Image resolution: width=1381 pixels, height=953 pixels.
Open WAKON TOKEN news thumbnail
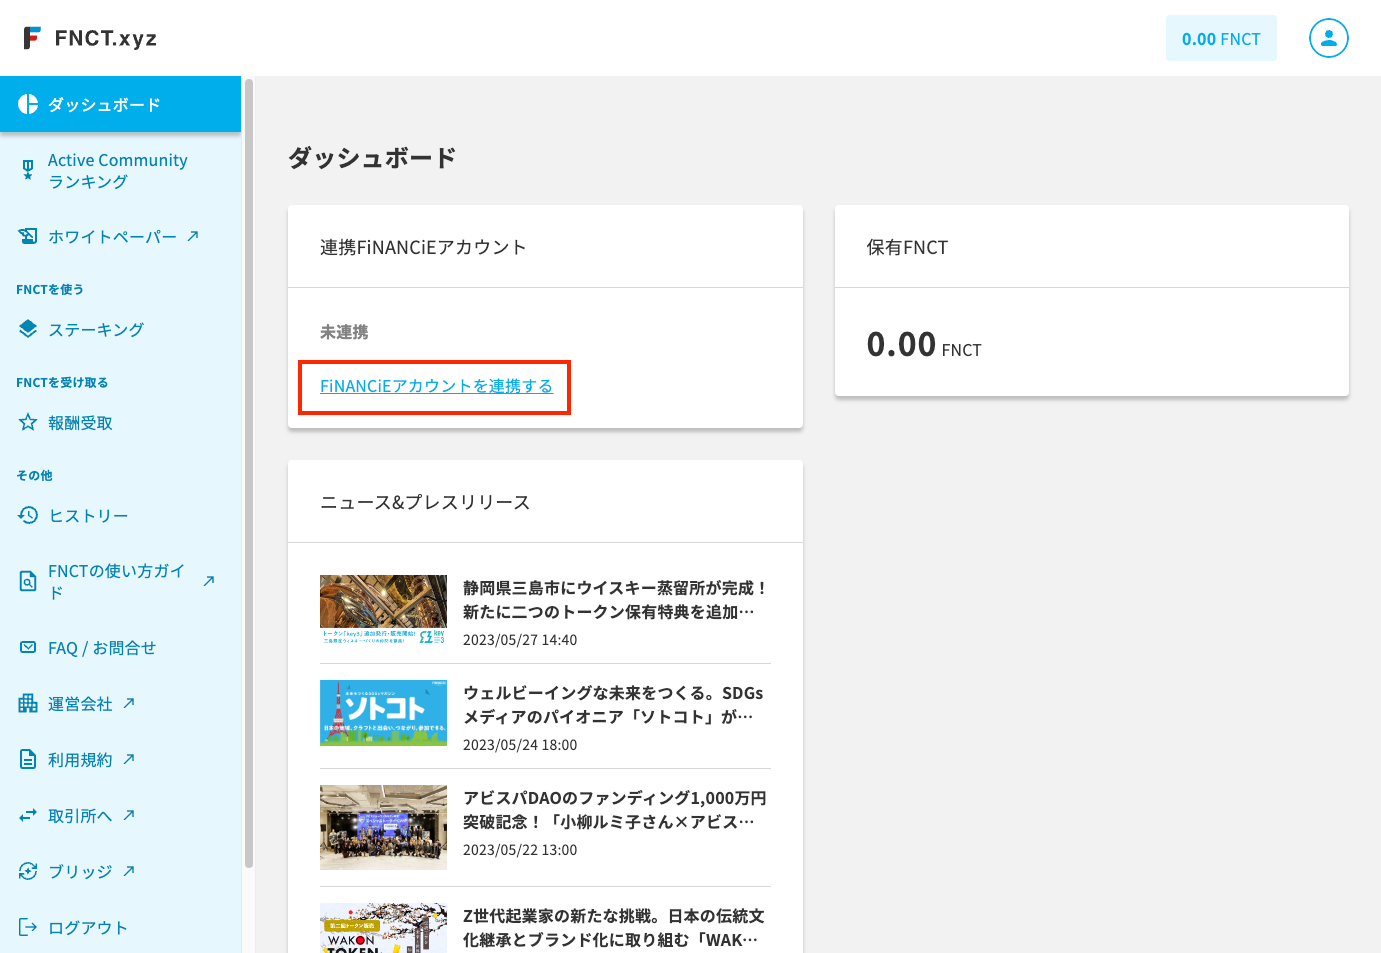[x=383, y=928]
